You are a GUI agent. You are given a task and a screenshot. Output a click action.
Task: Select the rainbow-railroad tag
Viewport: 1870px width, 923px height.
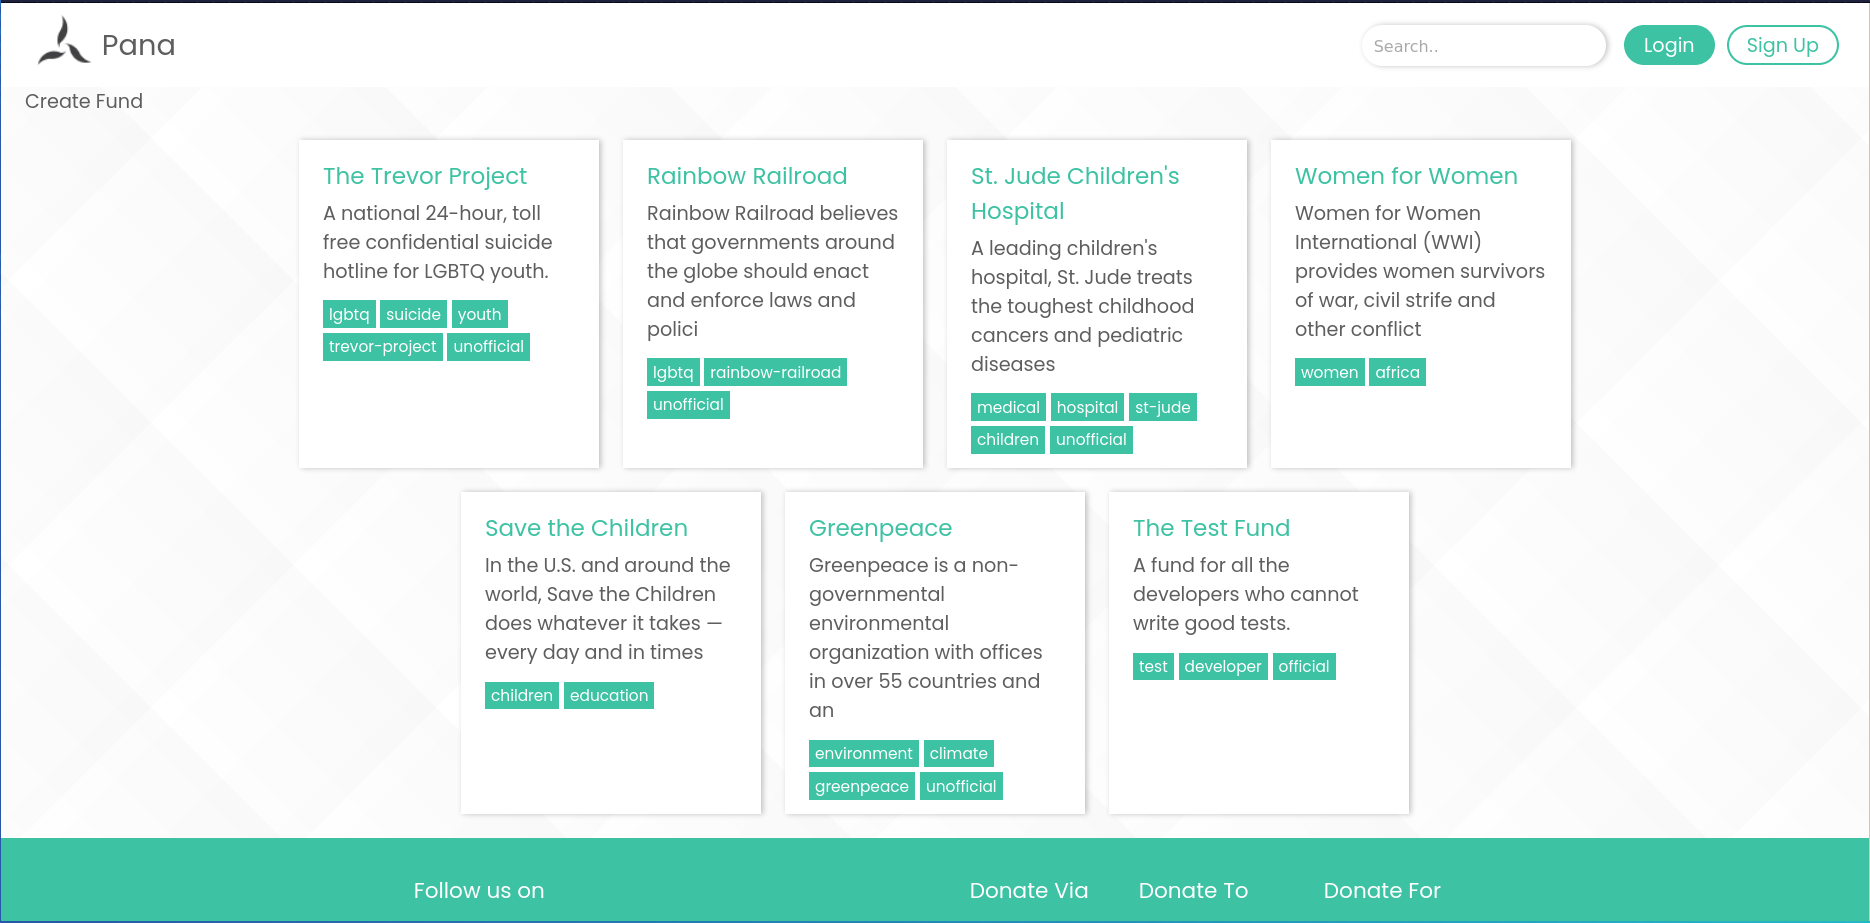click(x=775, y=372)
